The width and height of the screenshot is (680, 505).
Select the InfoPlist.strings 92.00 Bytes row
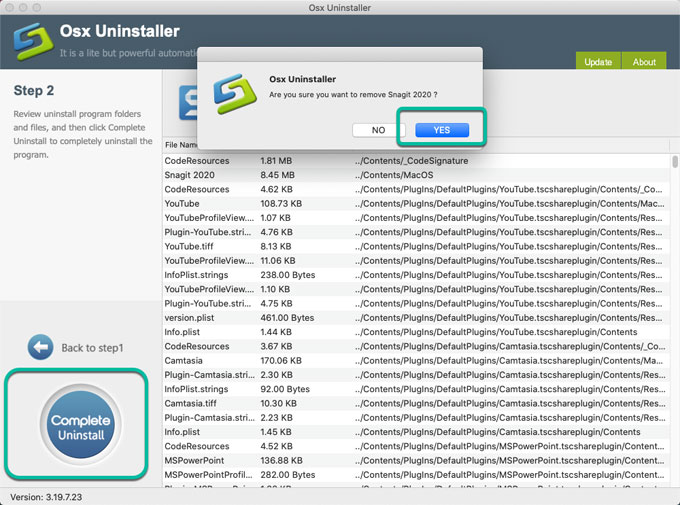pyautogui.click(x=416, y=389)
